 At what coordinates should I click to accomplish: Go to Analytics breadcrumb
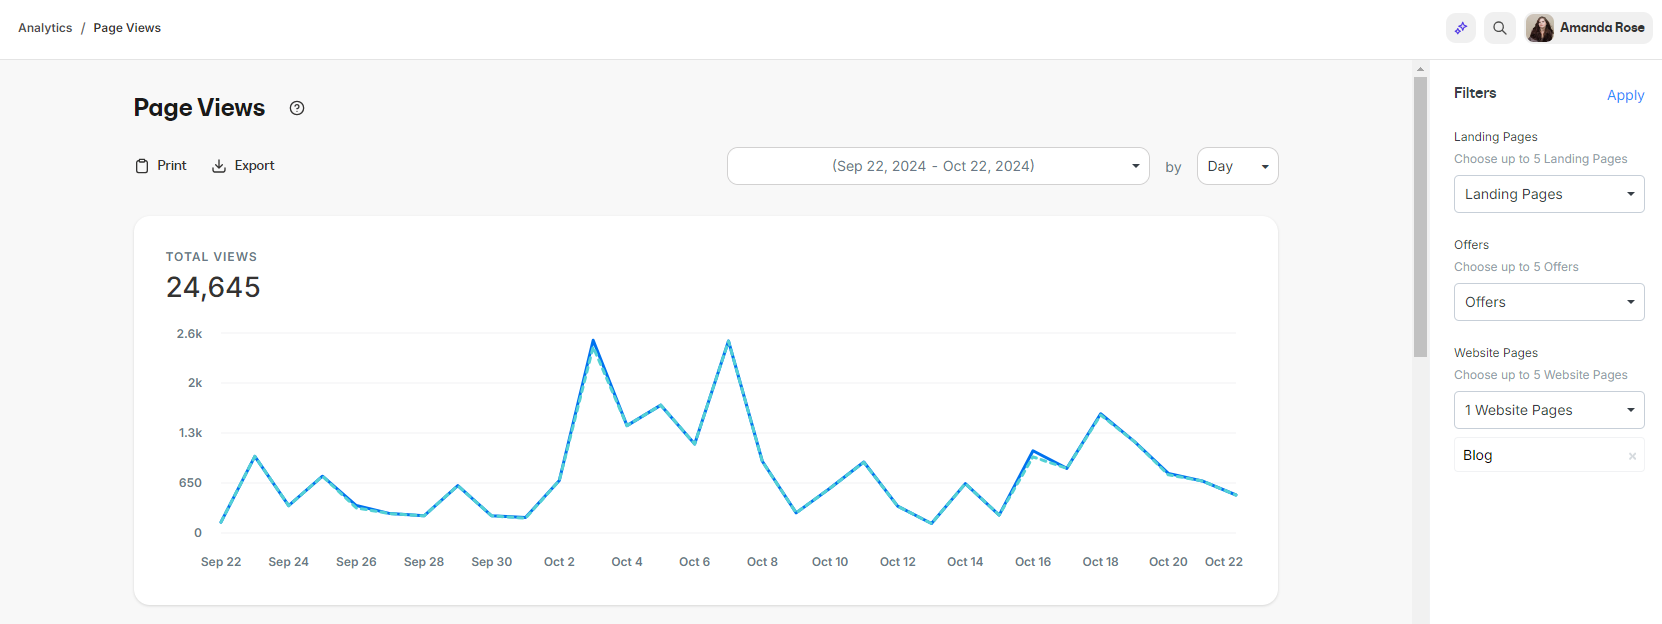click(x=45, y=28)
